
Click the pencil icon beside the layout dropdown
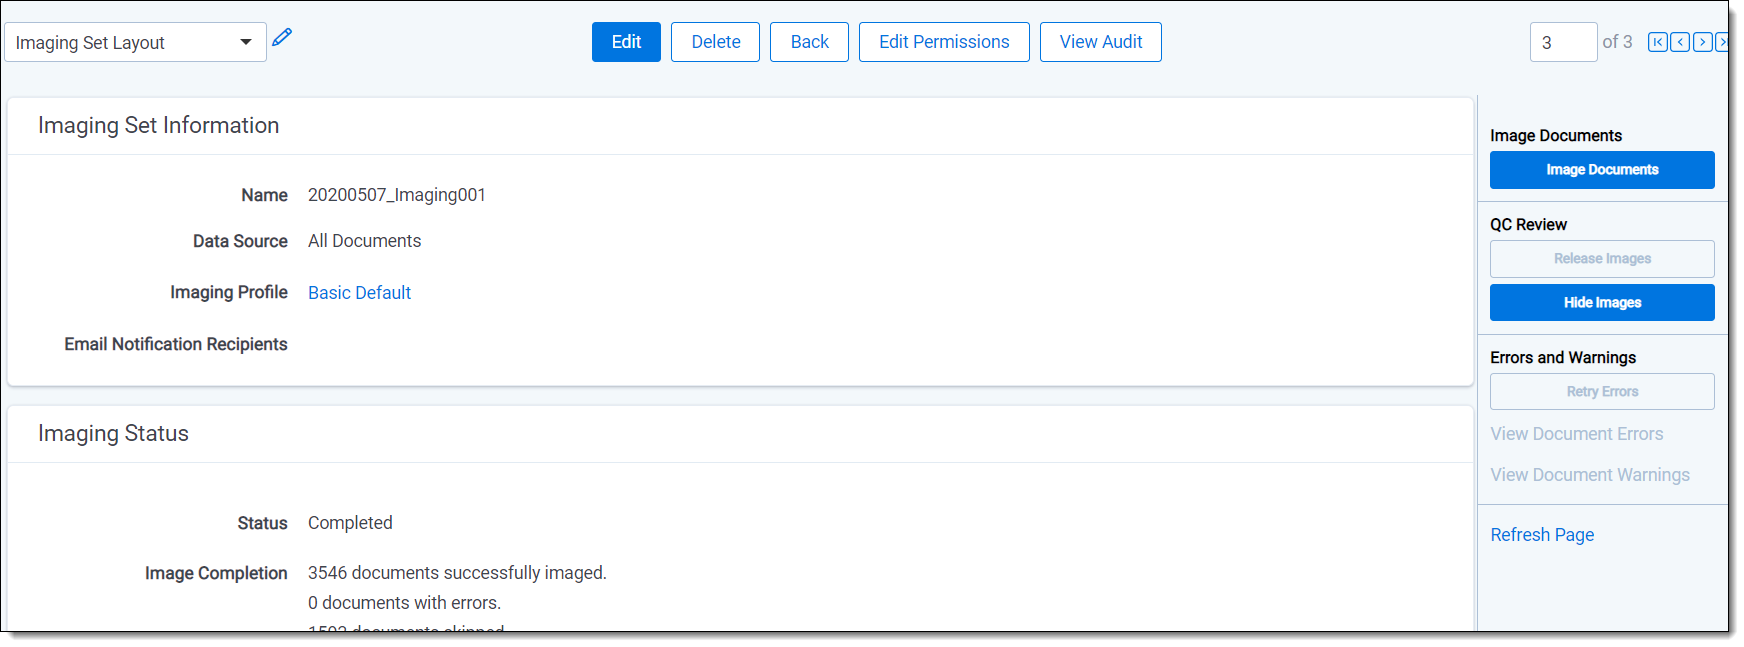point(282,38)
